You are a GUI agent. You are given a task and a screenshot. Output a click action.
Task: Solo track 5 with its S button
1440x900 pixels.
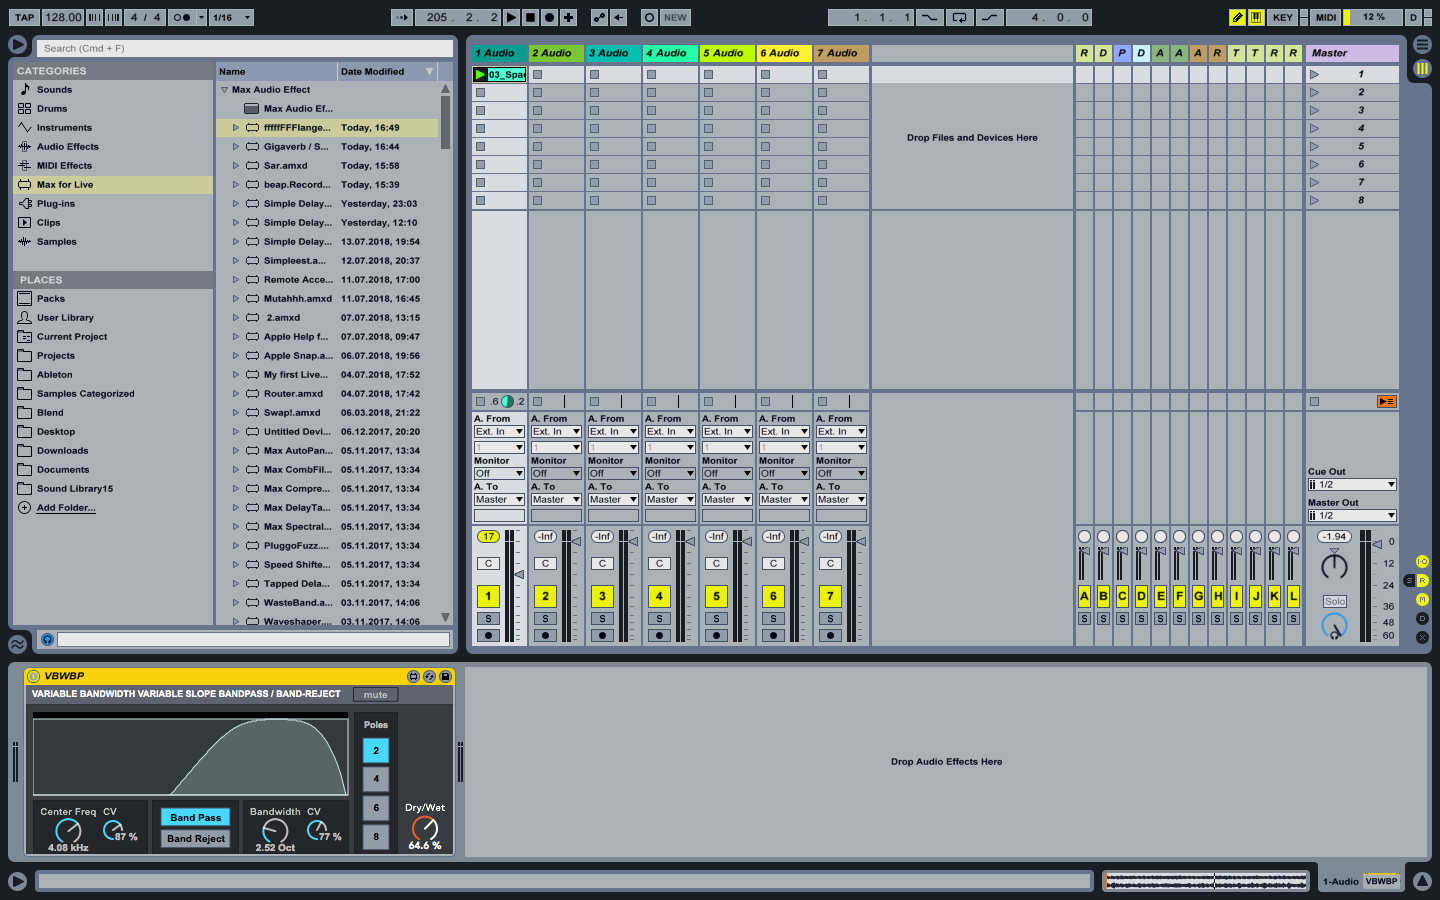[x=716, y=619]
